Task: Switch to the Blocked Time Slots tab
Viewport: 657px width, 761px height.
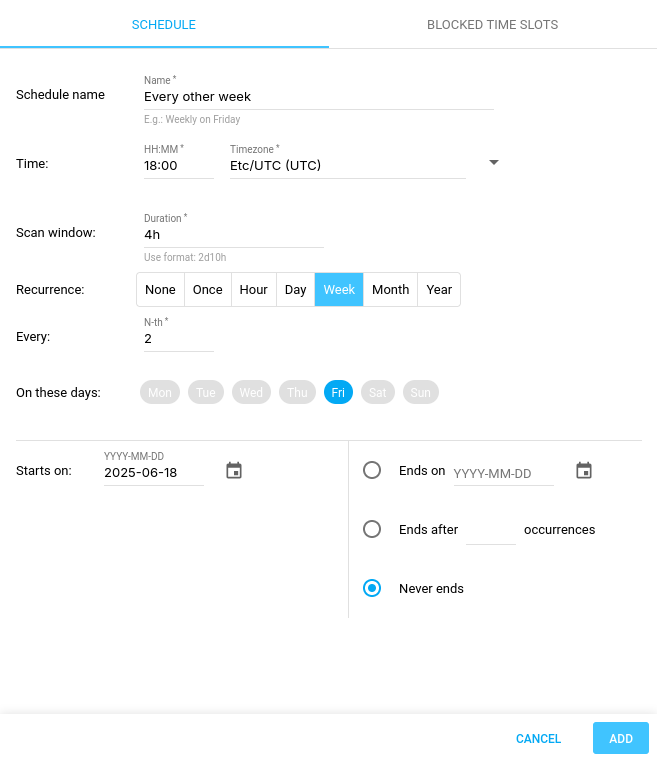Action: point(492,24)
